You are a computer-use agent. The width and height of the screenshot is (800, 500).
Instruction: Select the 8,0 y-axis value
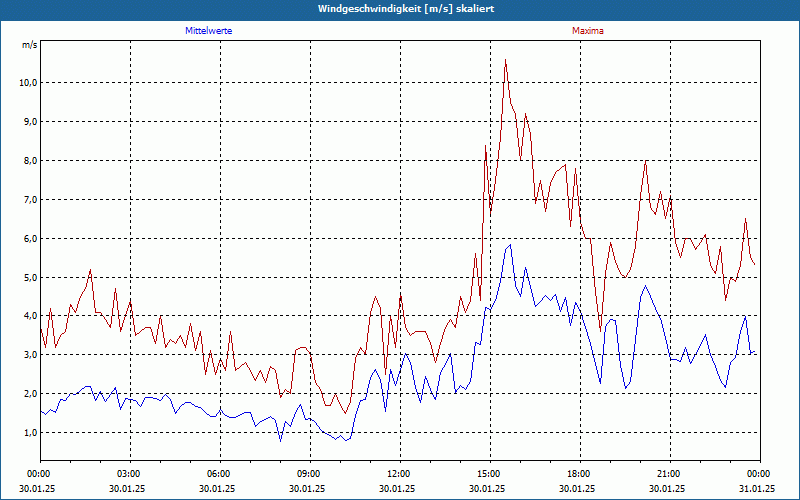[30, 161]
